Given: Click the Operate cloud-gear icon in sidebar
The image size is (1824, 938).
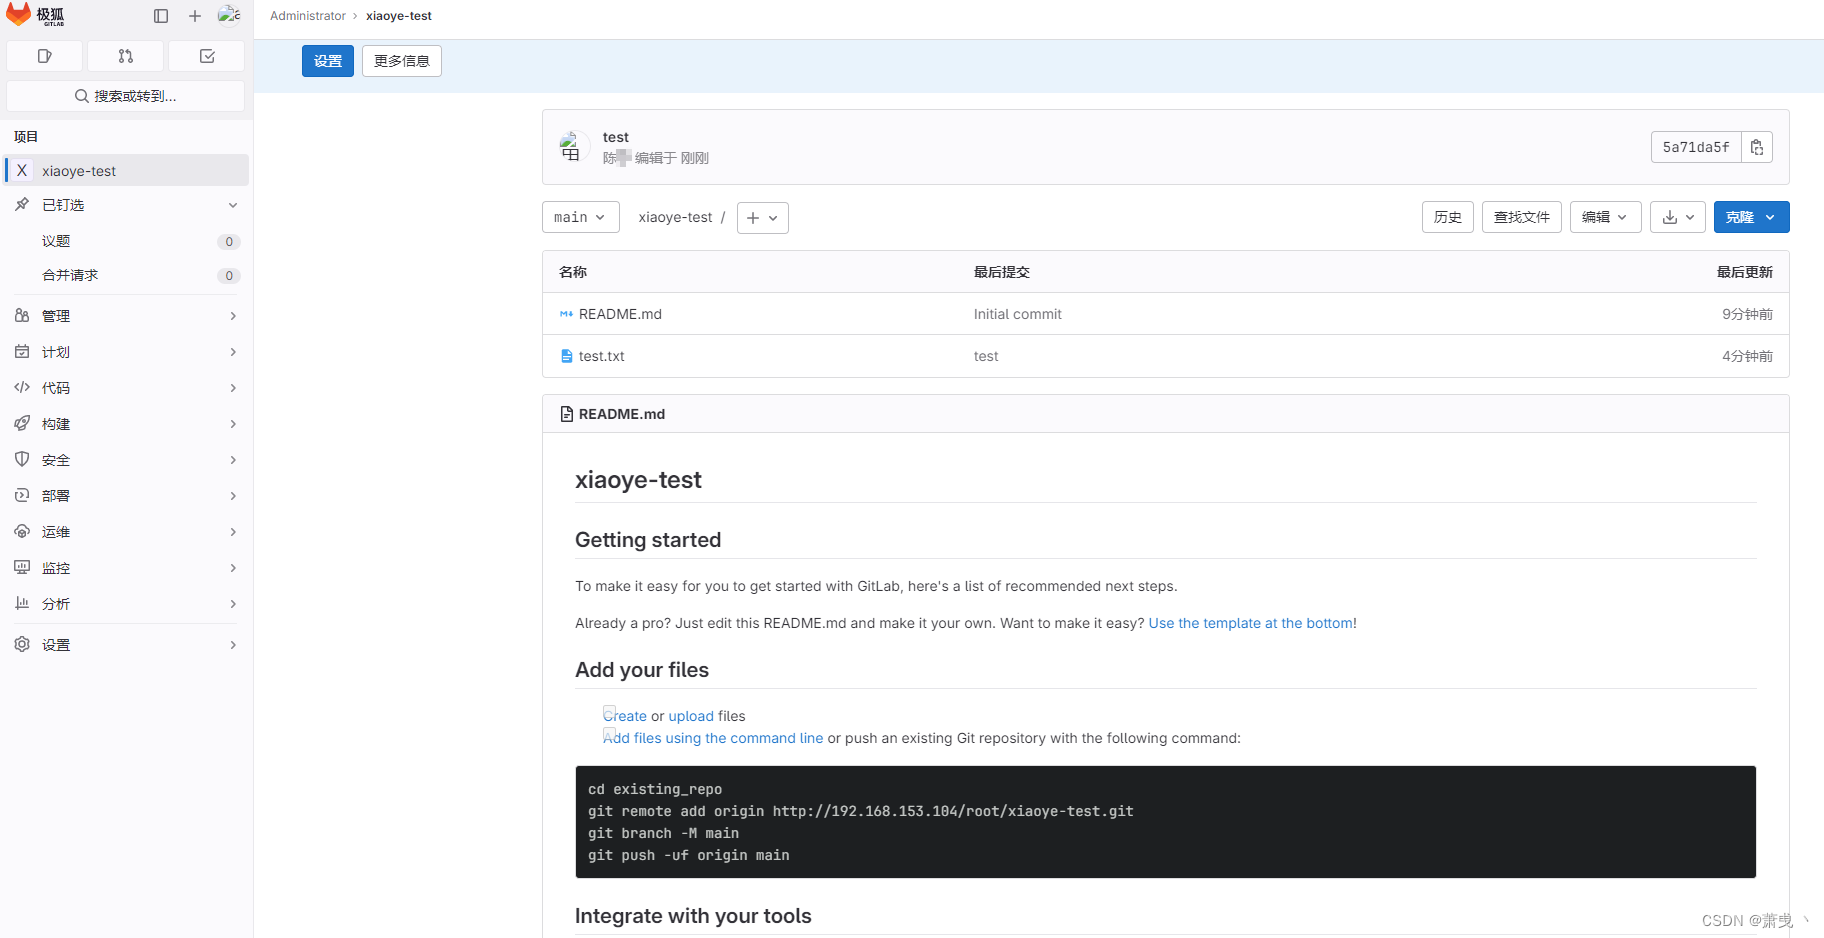Looking at the screenshot, I should click(x=22, y=531).
